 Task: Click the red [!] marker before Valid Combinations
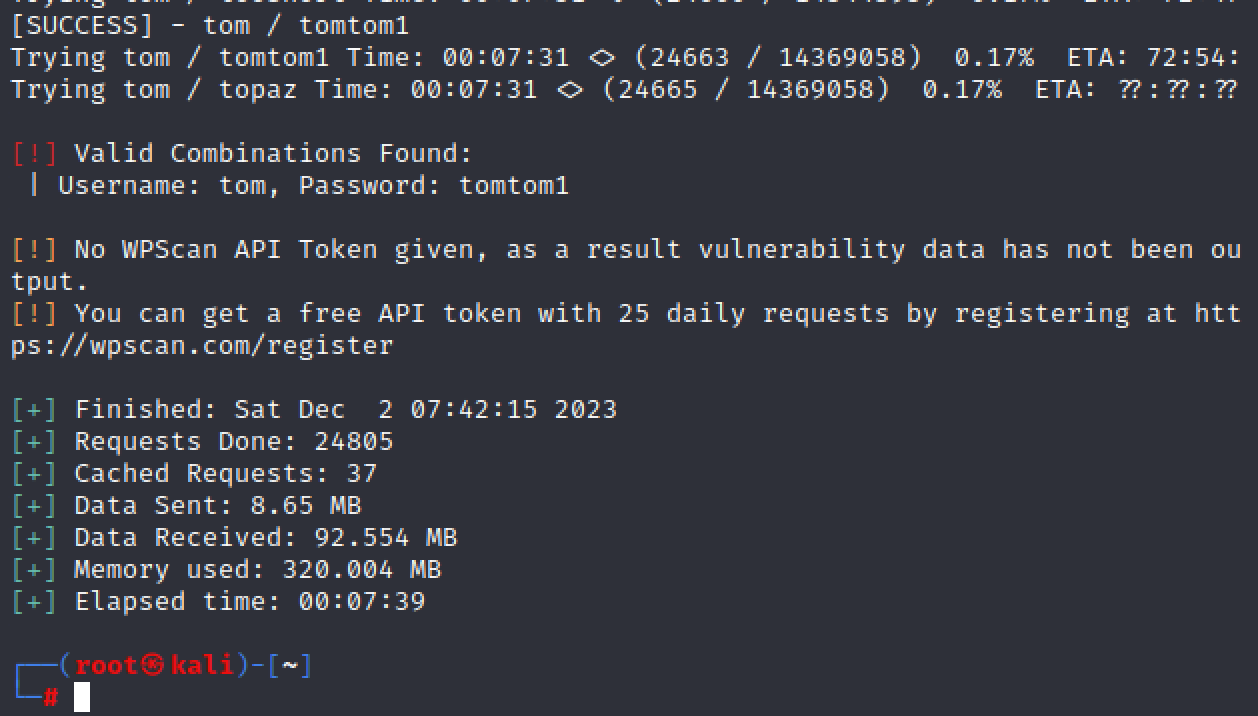(x=35, y=153)
